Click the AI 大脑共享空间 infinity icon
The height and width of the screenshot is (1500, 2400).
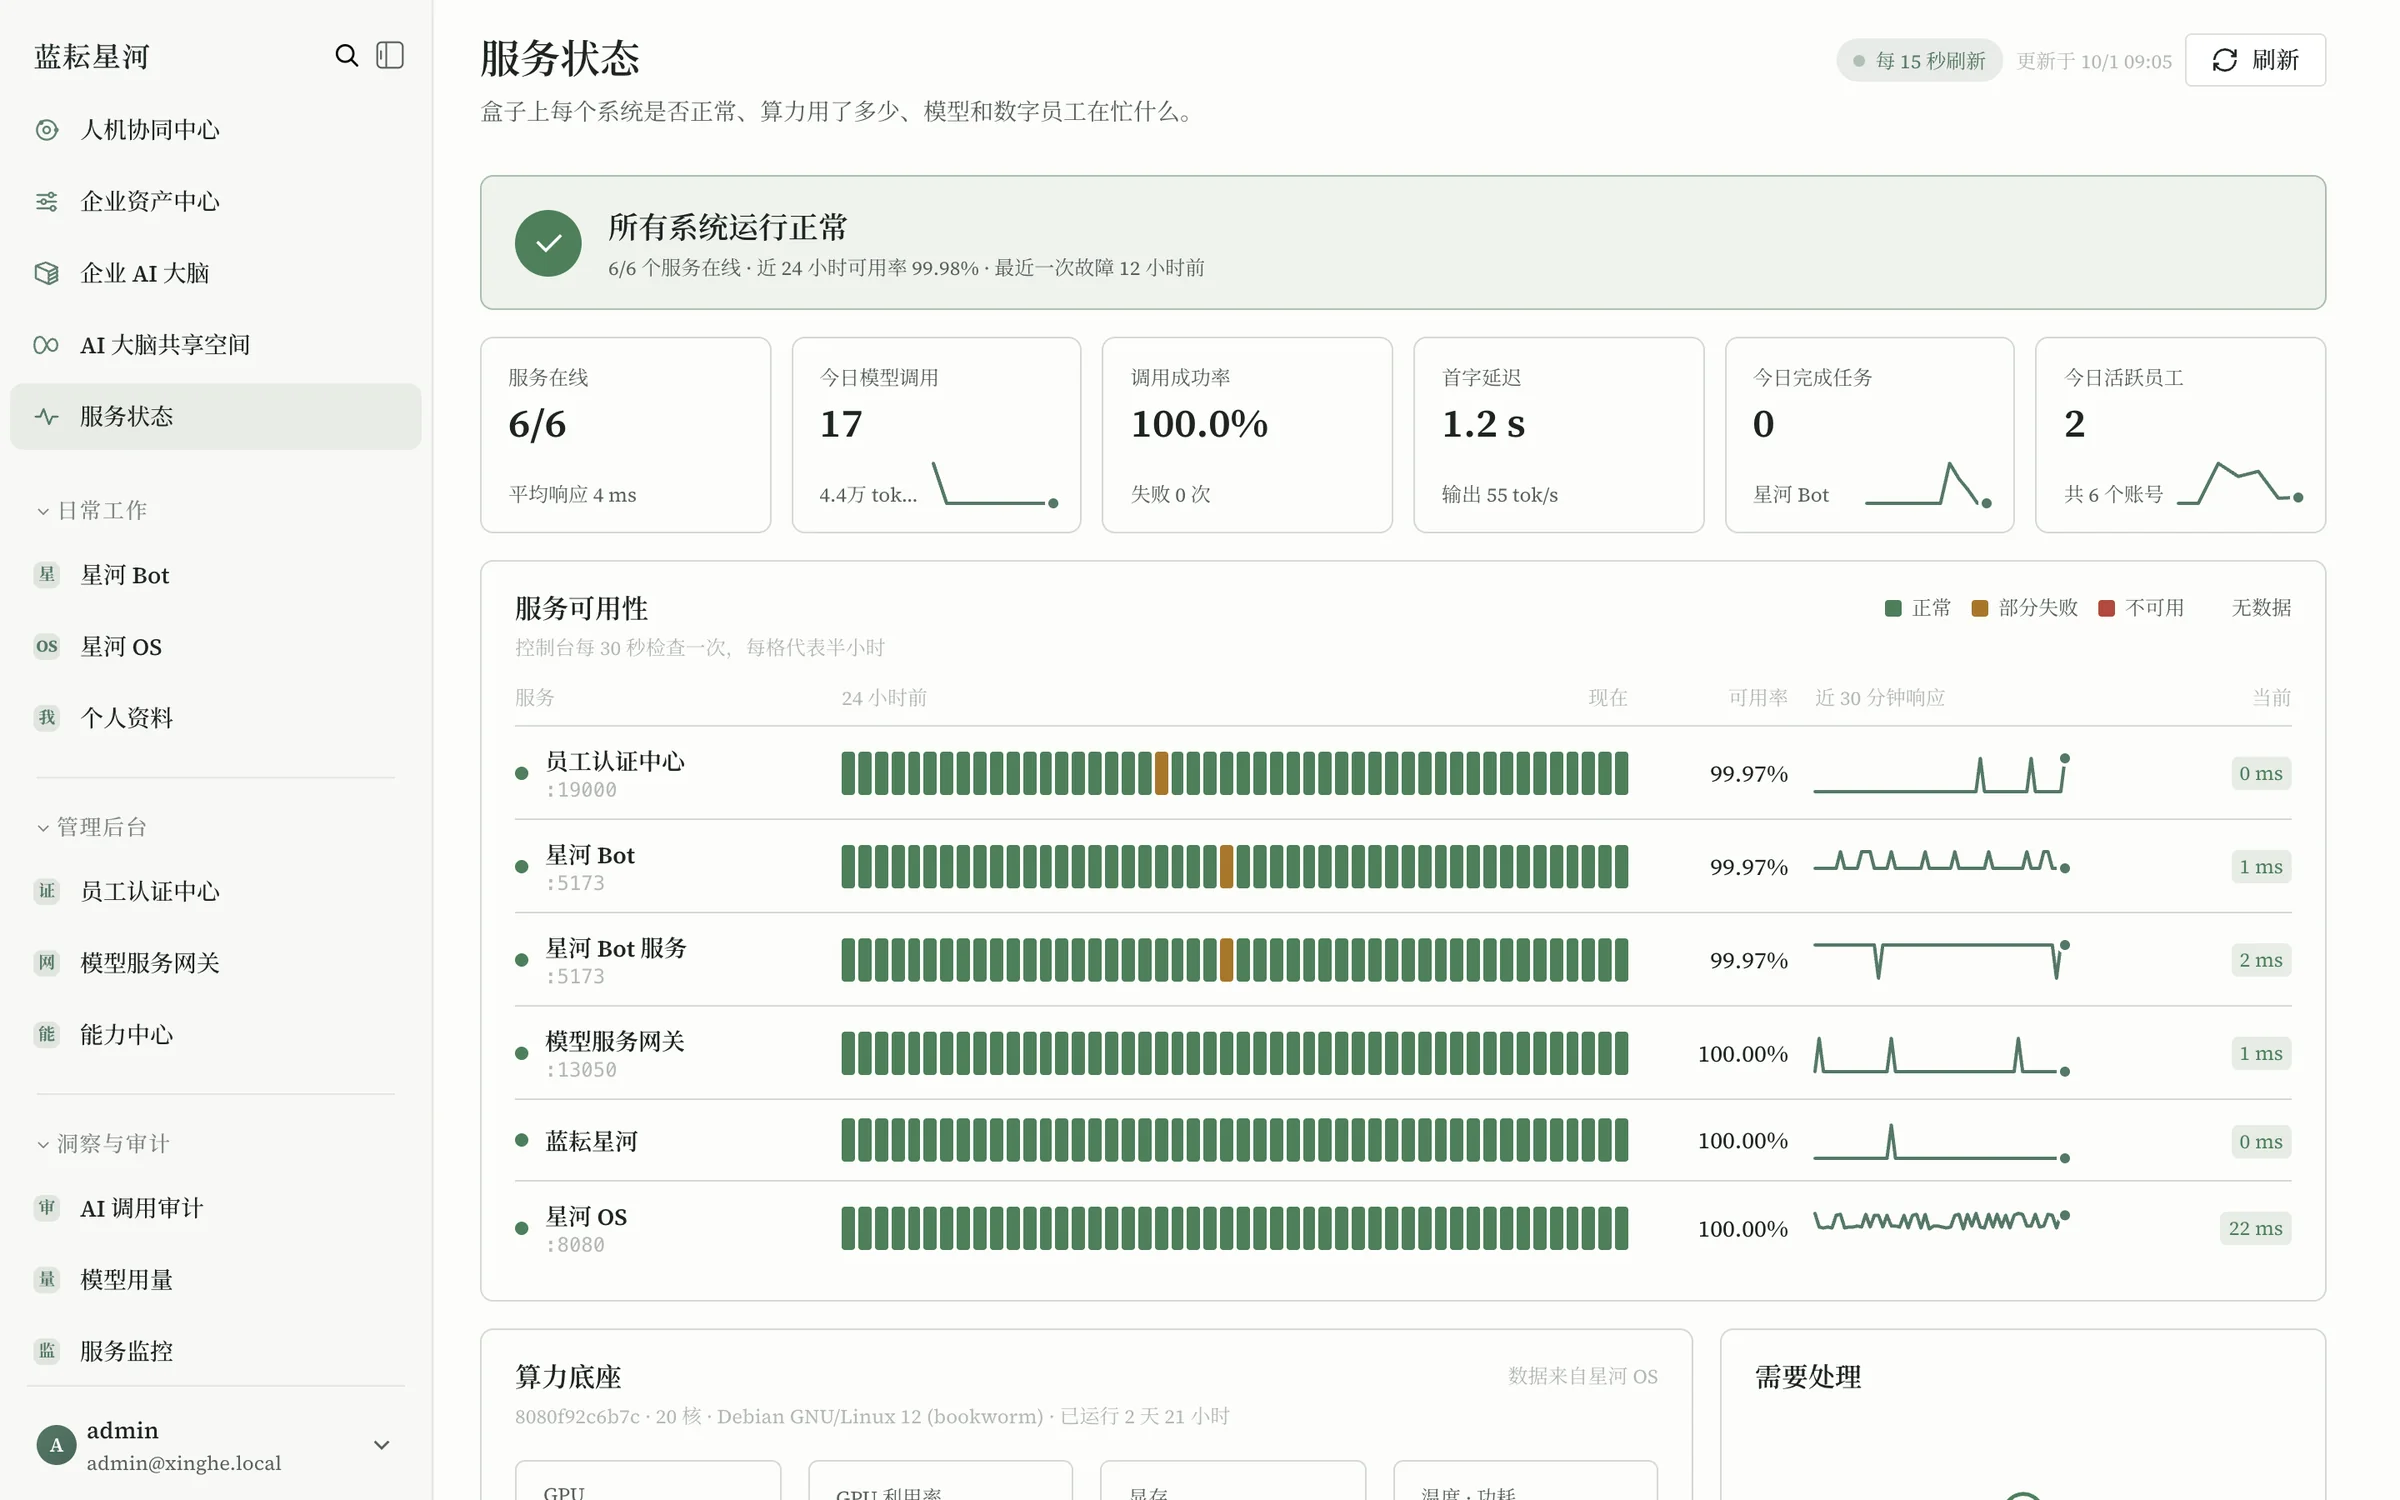(x=47, y=345)
